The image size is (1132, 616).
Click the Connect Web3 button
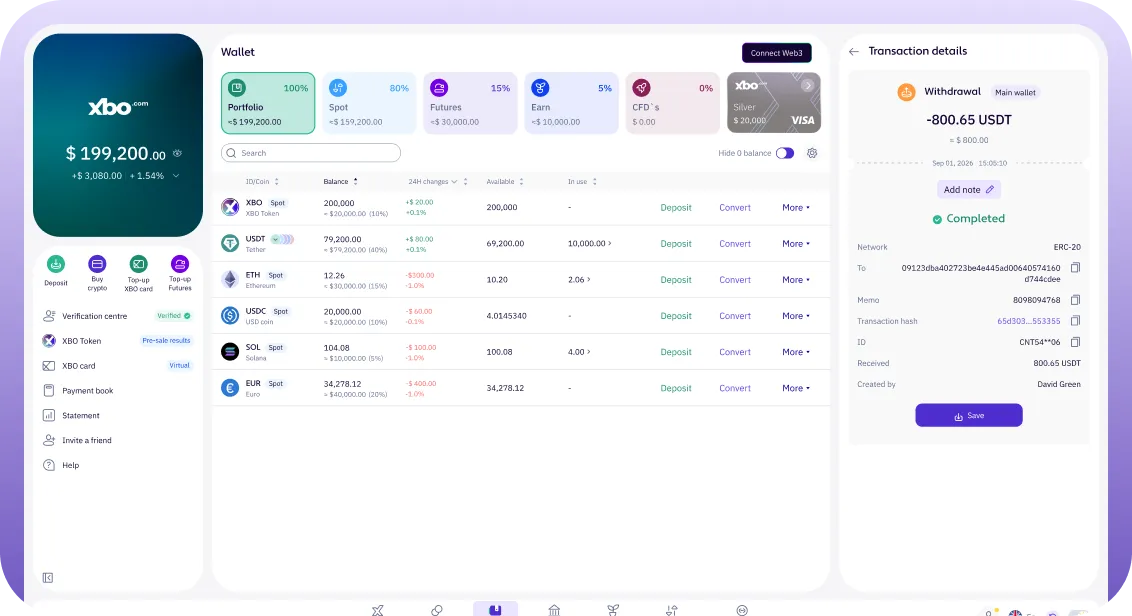pos(777,53)
